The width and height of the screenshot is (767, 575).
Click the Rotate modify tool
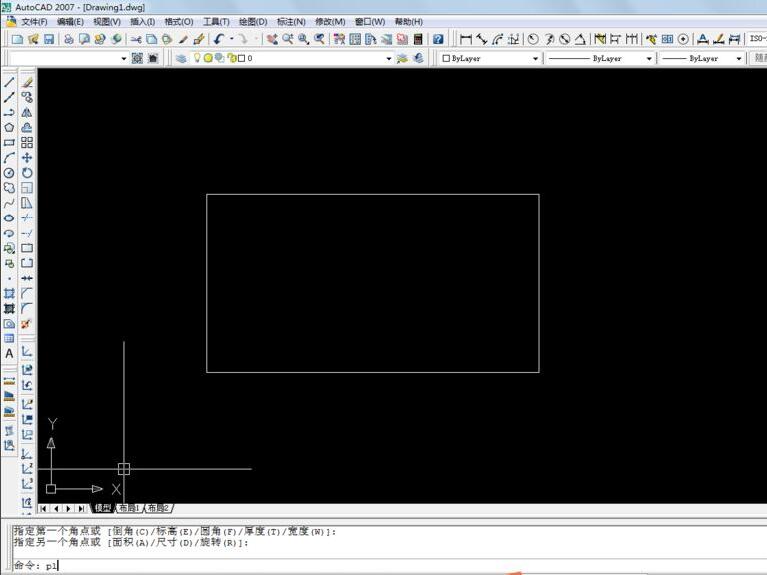(x=27, y=173)
